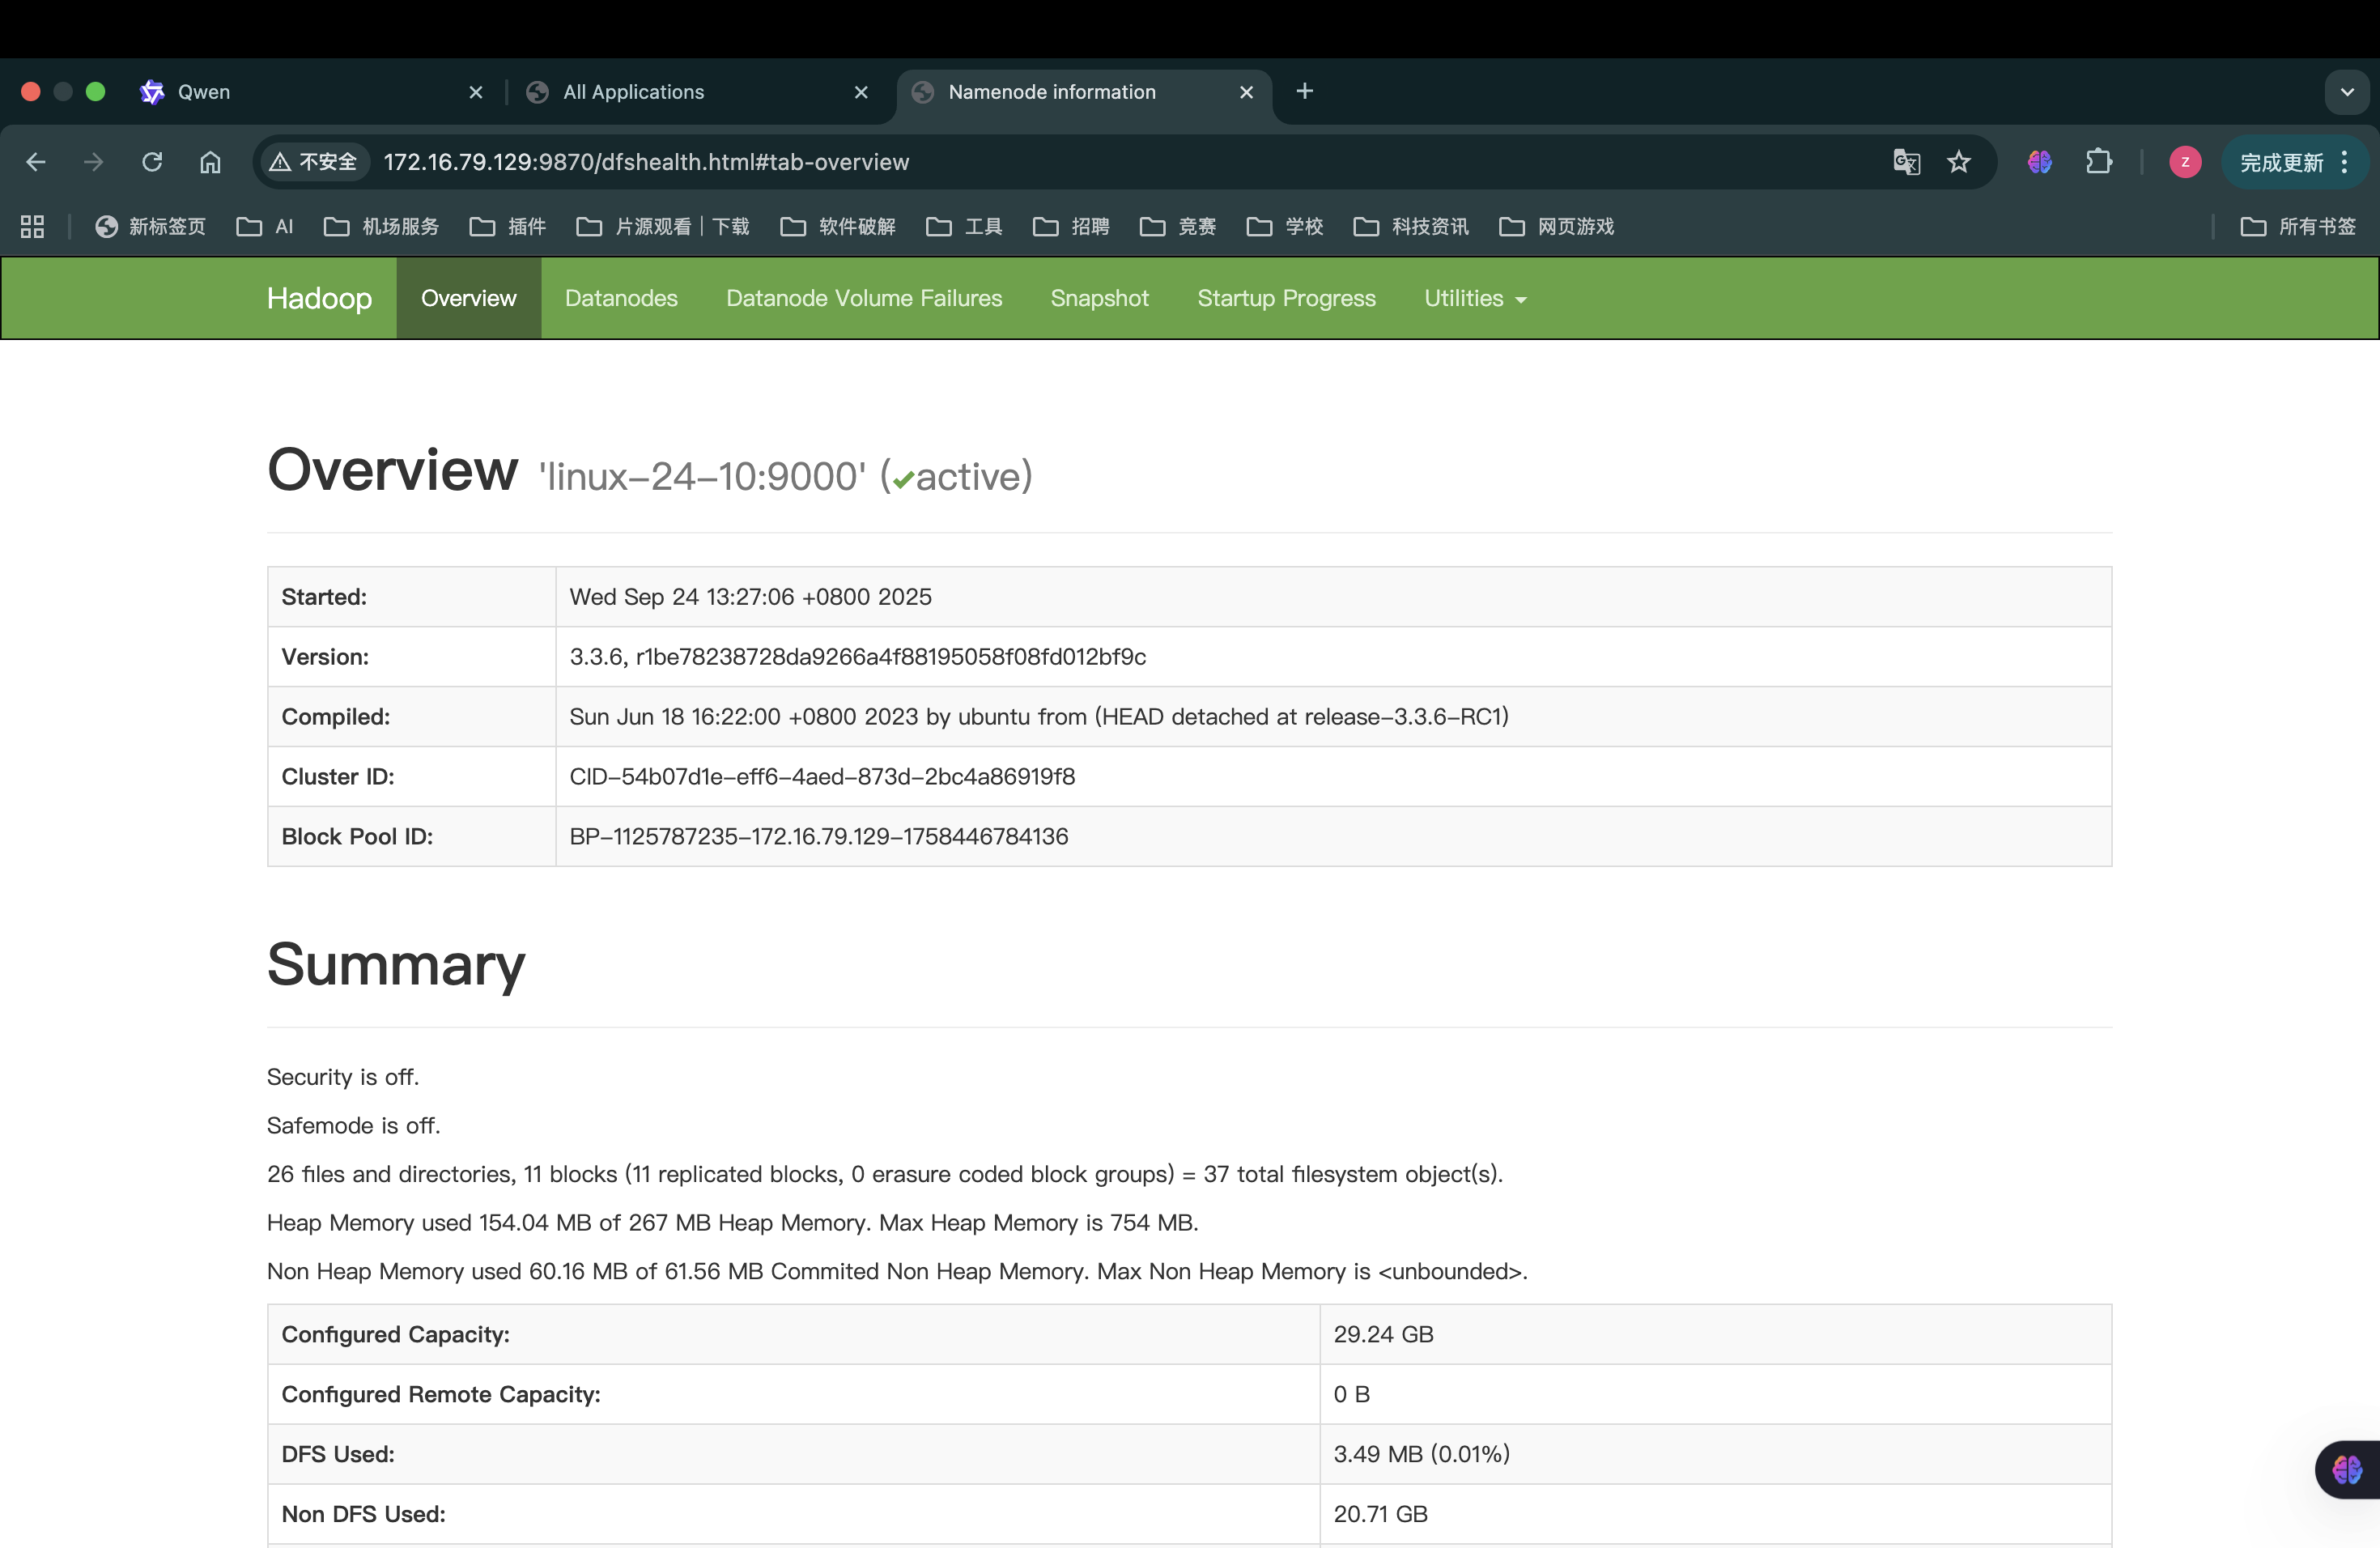The height and width of the screenshot is (1548, 2380).
Task: Click the Block Pool ID value BP-1125787235
Action: (819, 837)
